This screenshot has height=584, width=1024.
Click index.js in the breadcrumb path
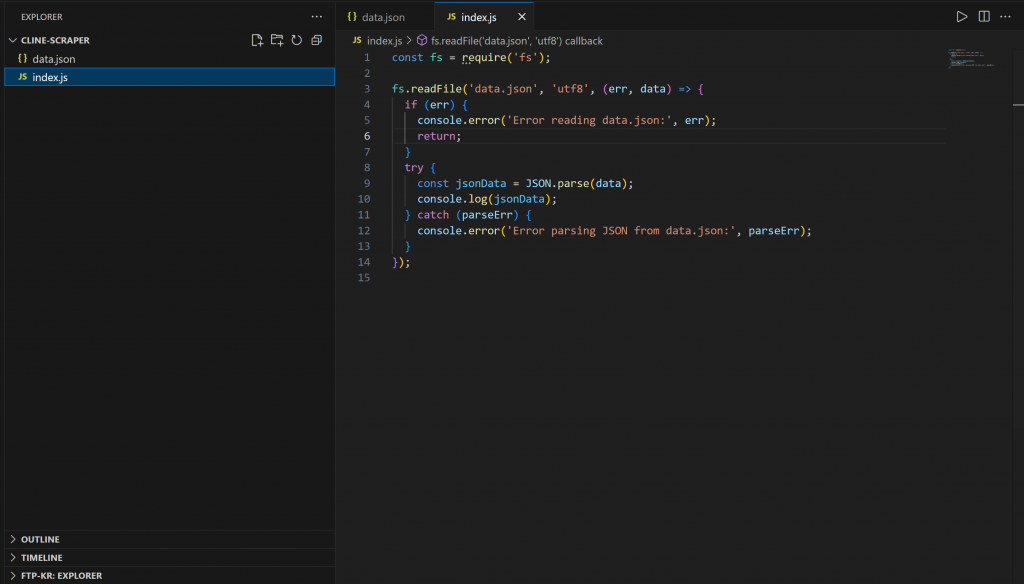[384, 41]
